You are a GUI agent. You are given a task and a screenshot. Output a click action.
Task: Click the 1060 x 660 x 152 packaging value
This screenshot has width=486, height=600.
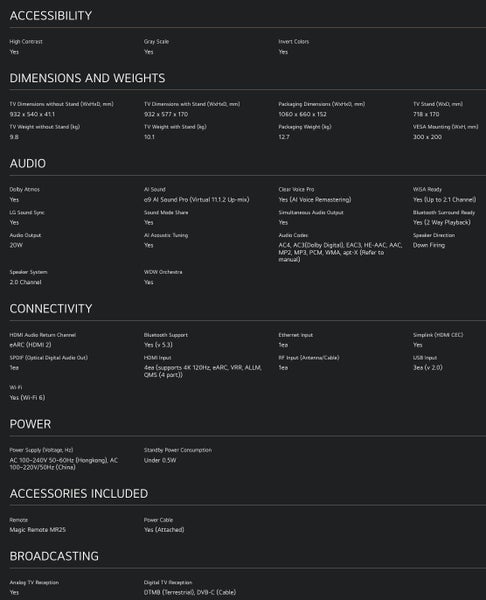tap(302, 114)
